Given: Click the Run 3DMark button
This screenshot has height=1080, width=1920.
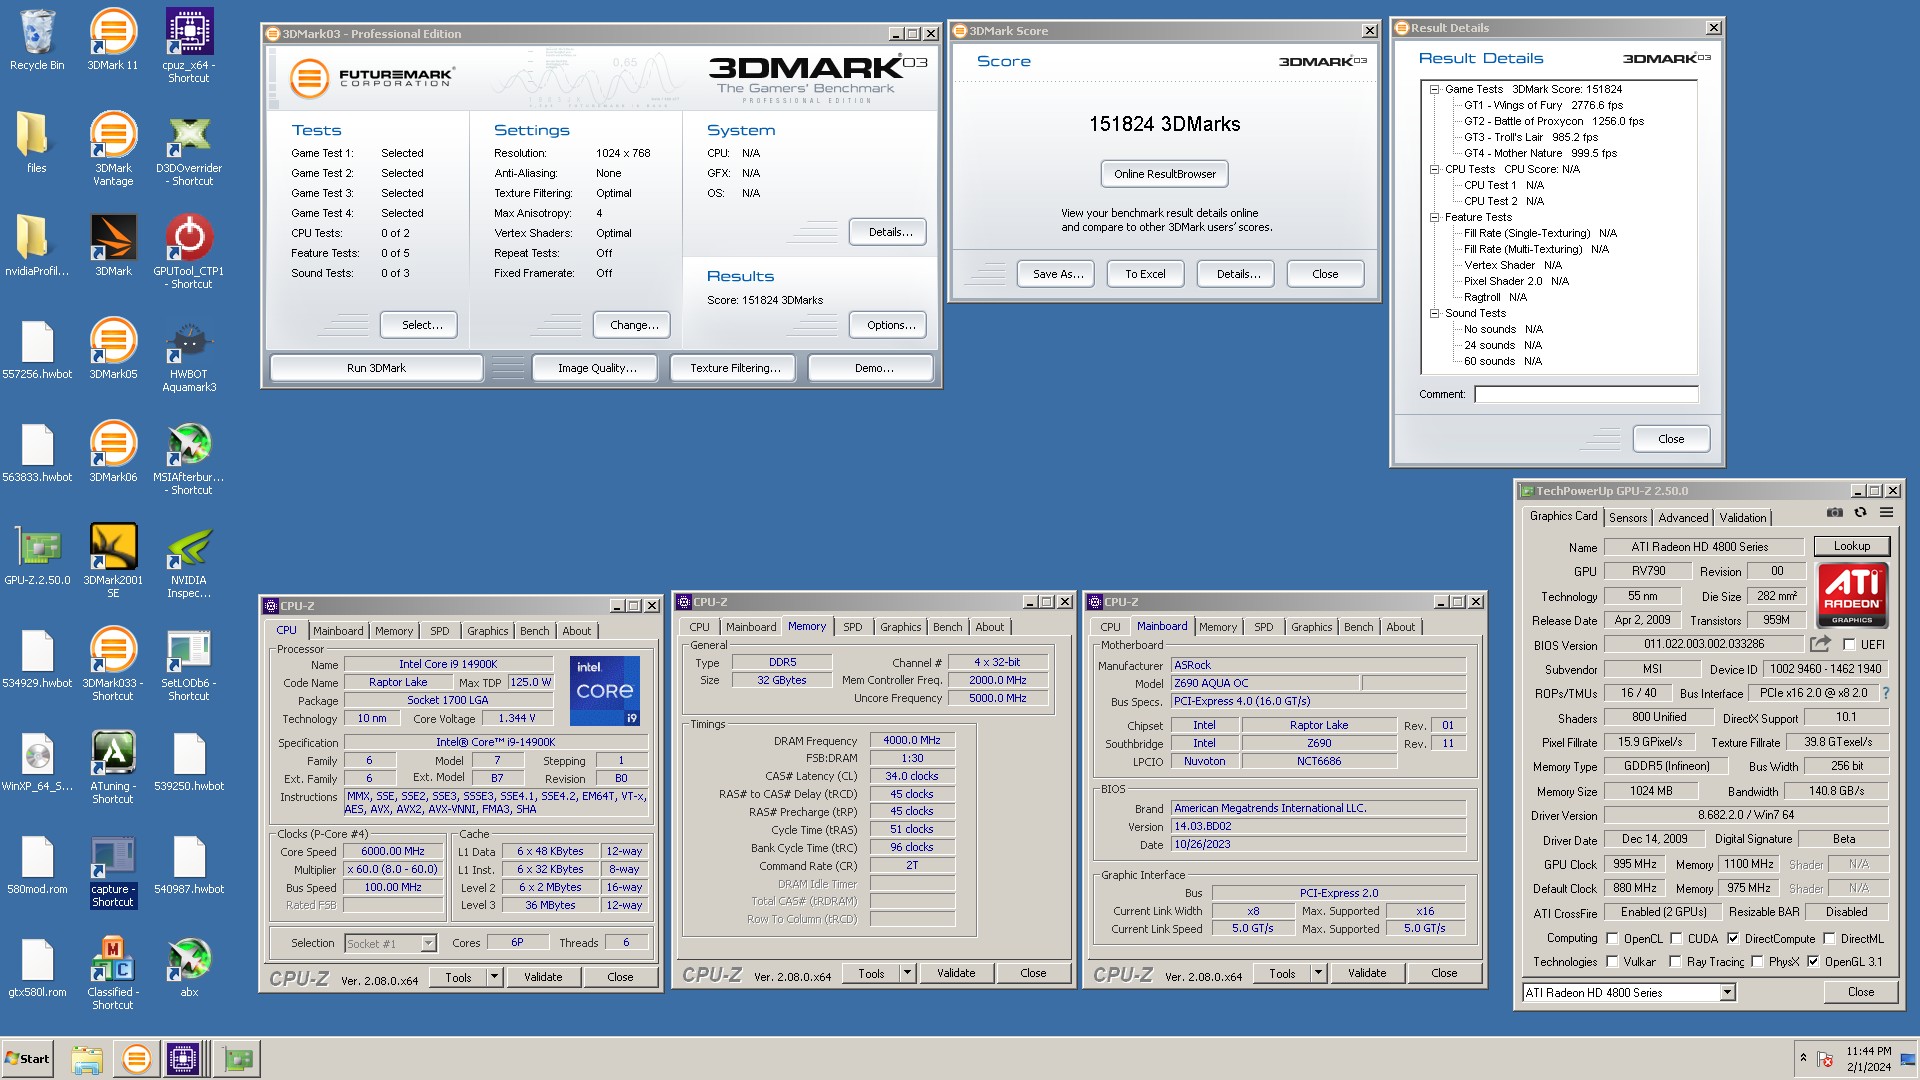Looking at the screenshot, I should (x=376, y=368).
